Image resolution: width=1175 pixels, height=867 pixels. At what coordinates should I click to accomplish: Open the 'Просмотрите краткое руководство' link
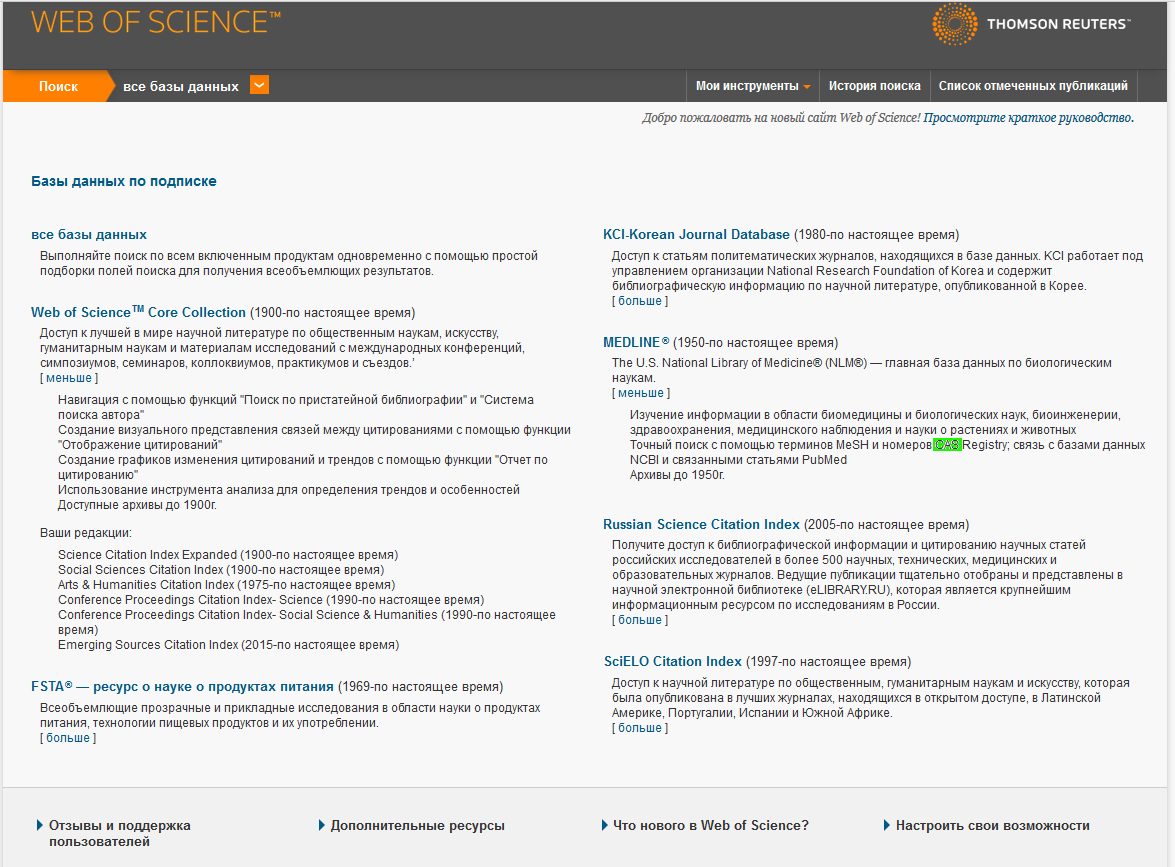[1028, 118]
